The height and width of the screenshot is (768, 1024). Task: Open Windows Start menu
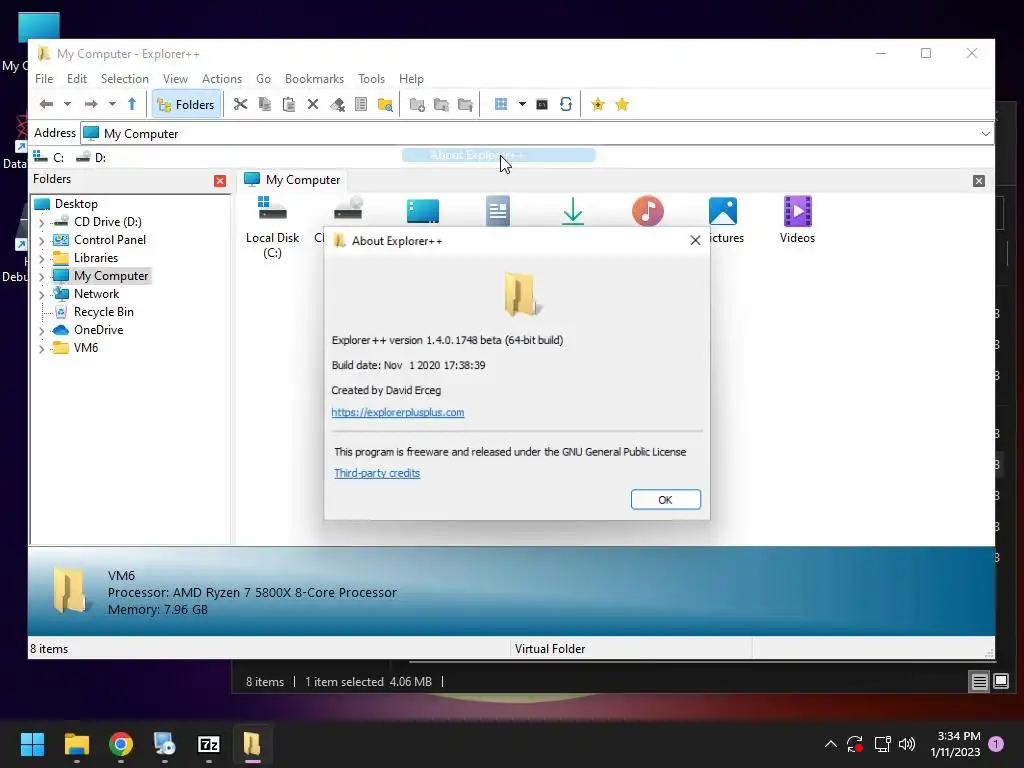coord(32,744)
